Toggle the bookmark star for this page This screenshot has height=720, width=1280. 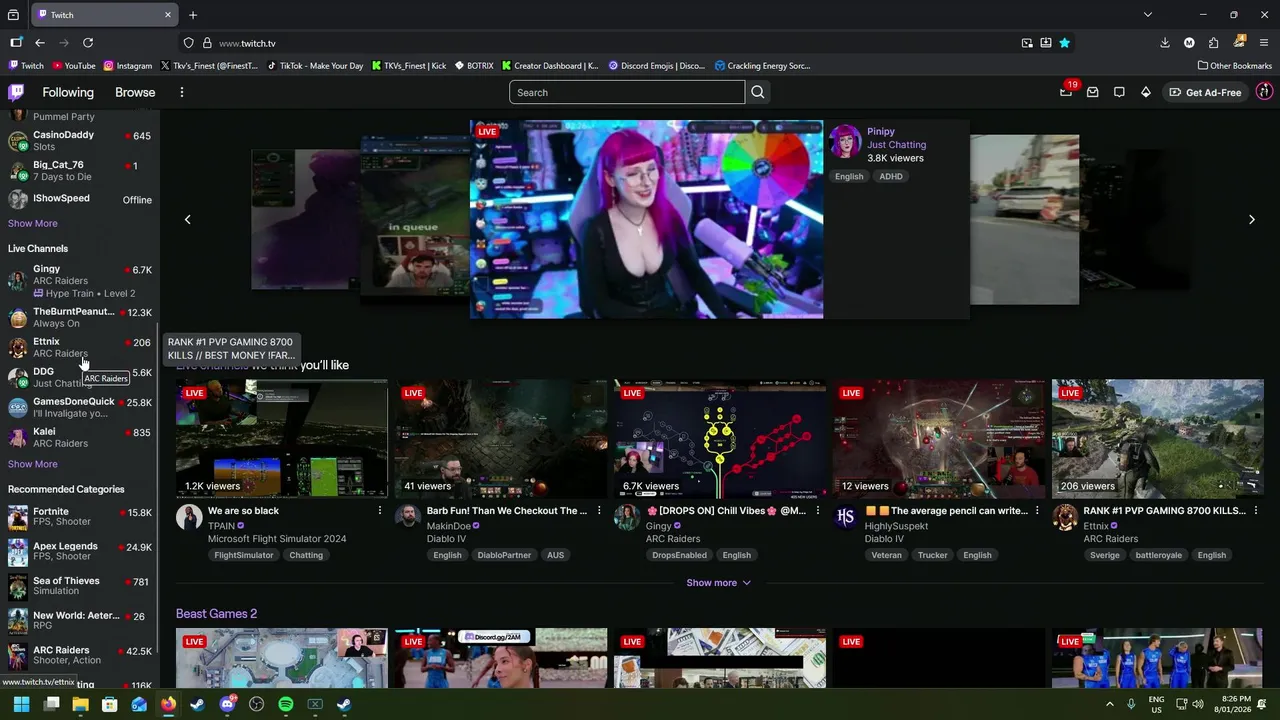[1065, 43]
